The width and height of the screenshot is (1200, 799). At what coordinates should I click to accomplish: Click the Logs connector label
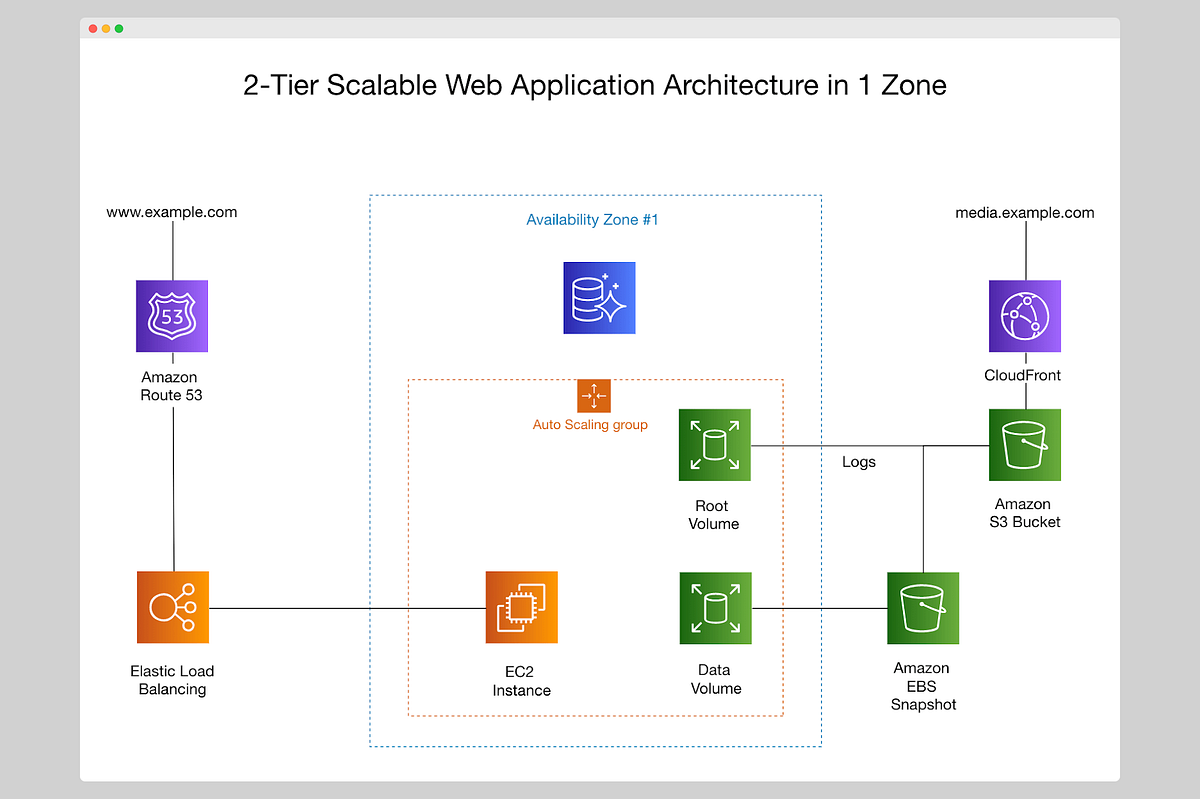tap(859, 462)
